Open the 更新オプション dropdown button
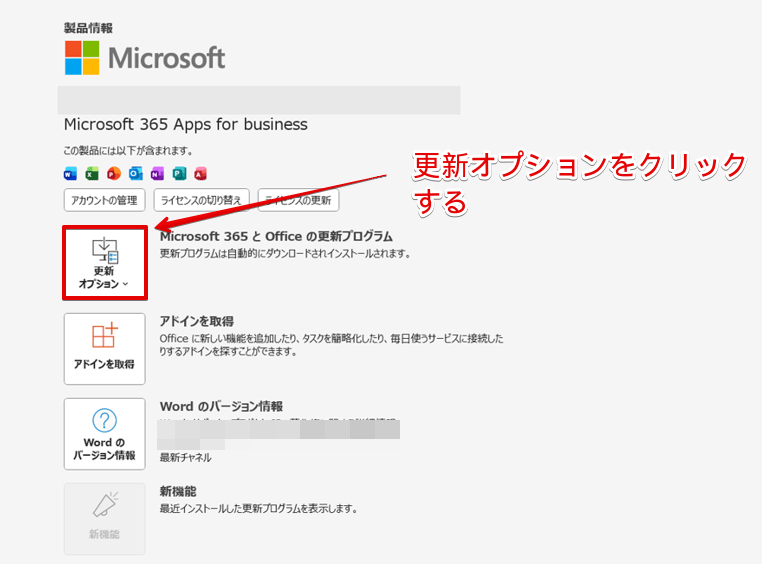This screenshot has width=762, height=564. 104,263
